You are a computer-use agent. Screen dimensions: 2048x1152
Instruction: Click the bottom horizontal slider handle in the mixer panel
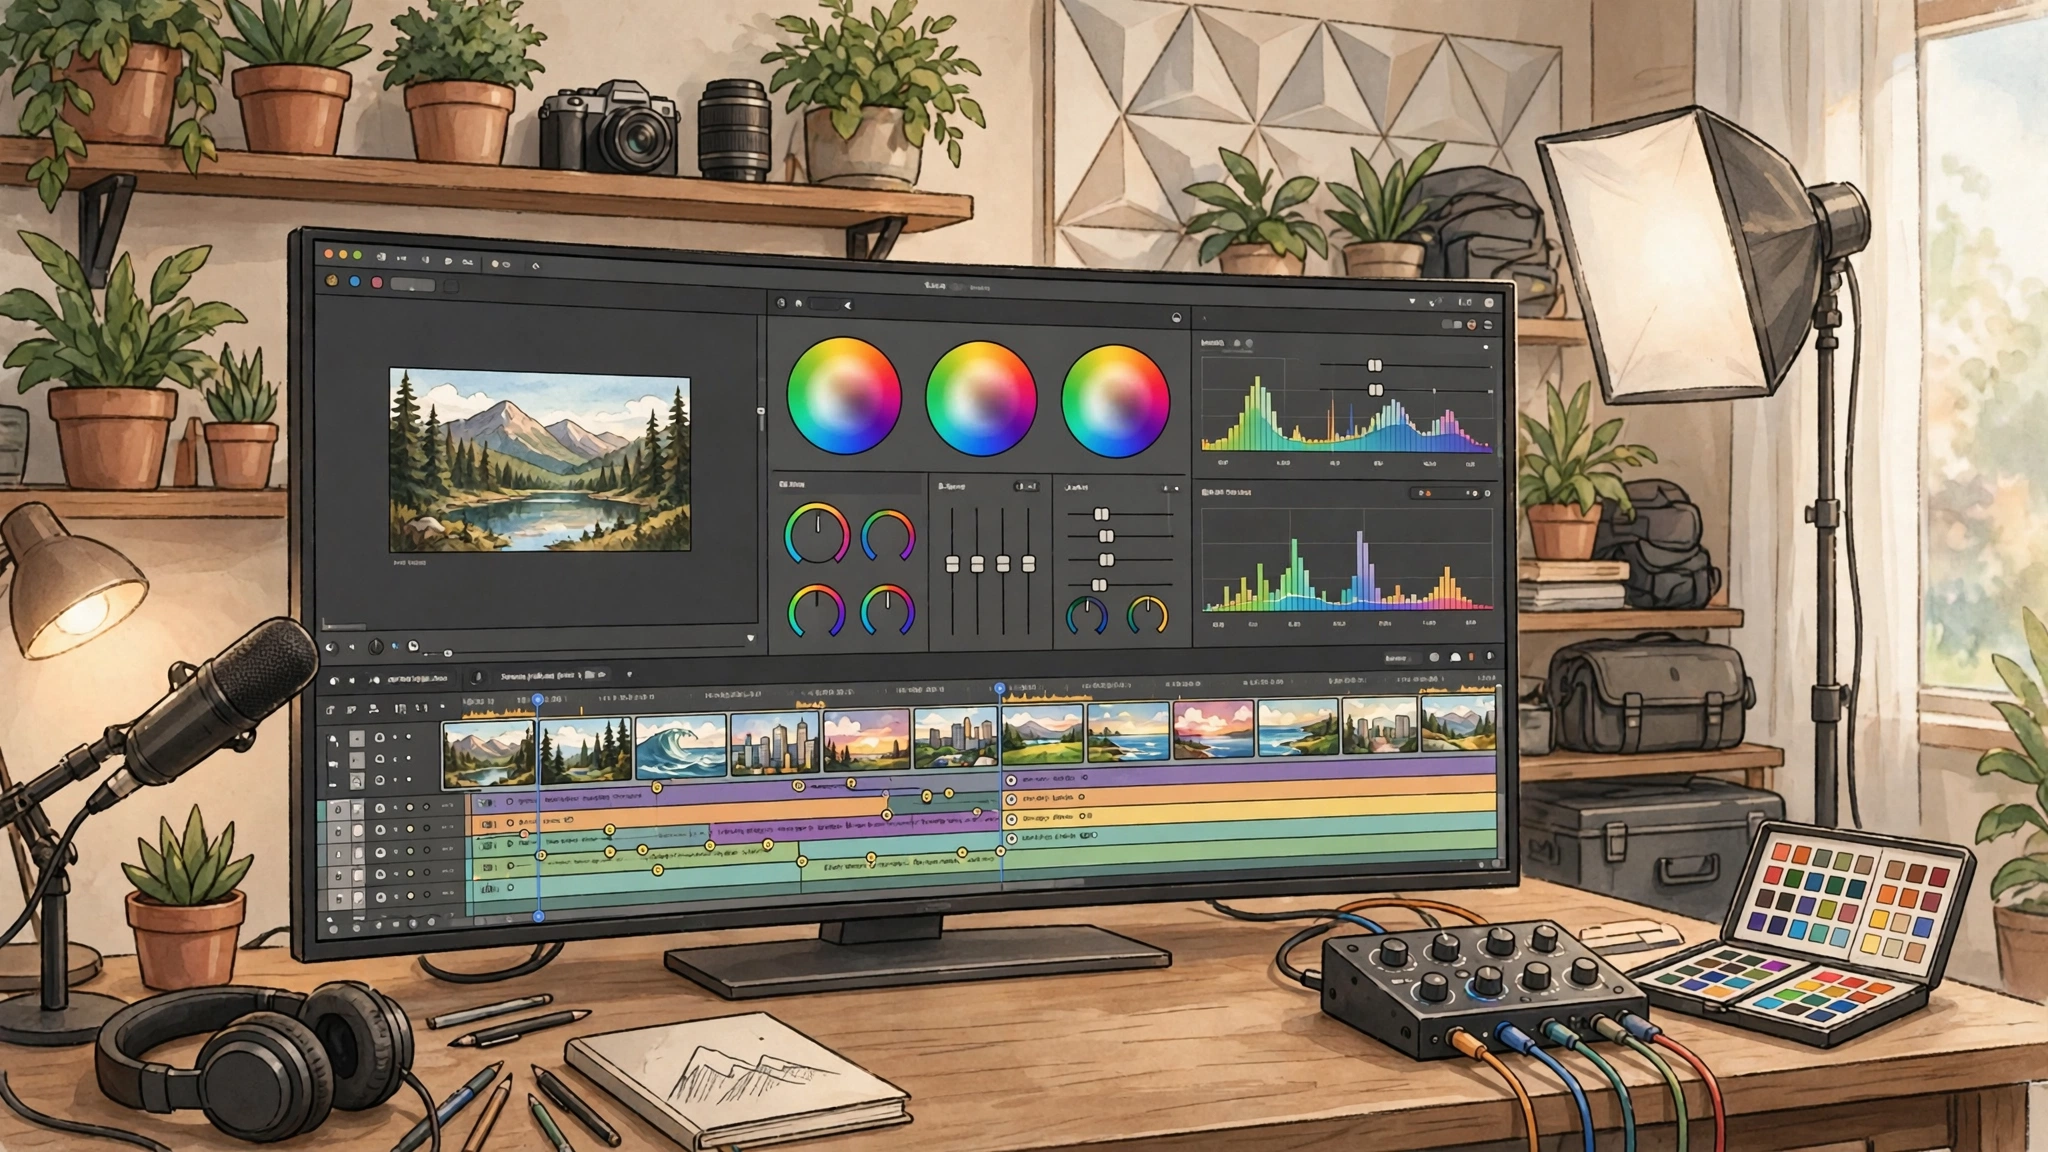coord(1099,585)
